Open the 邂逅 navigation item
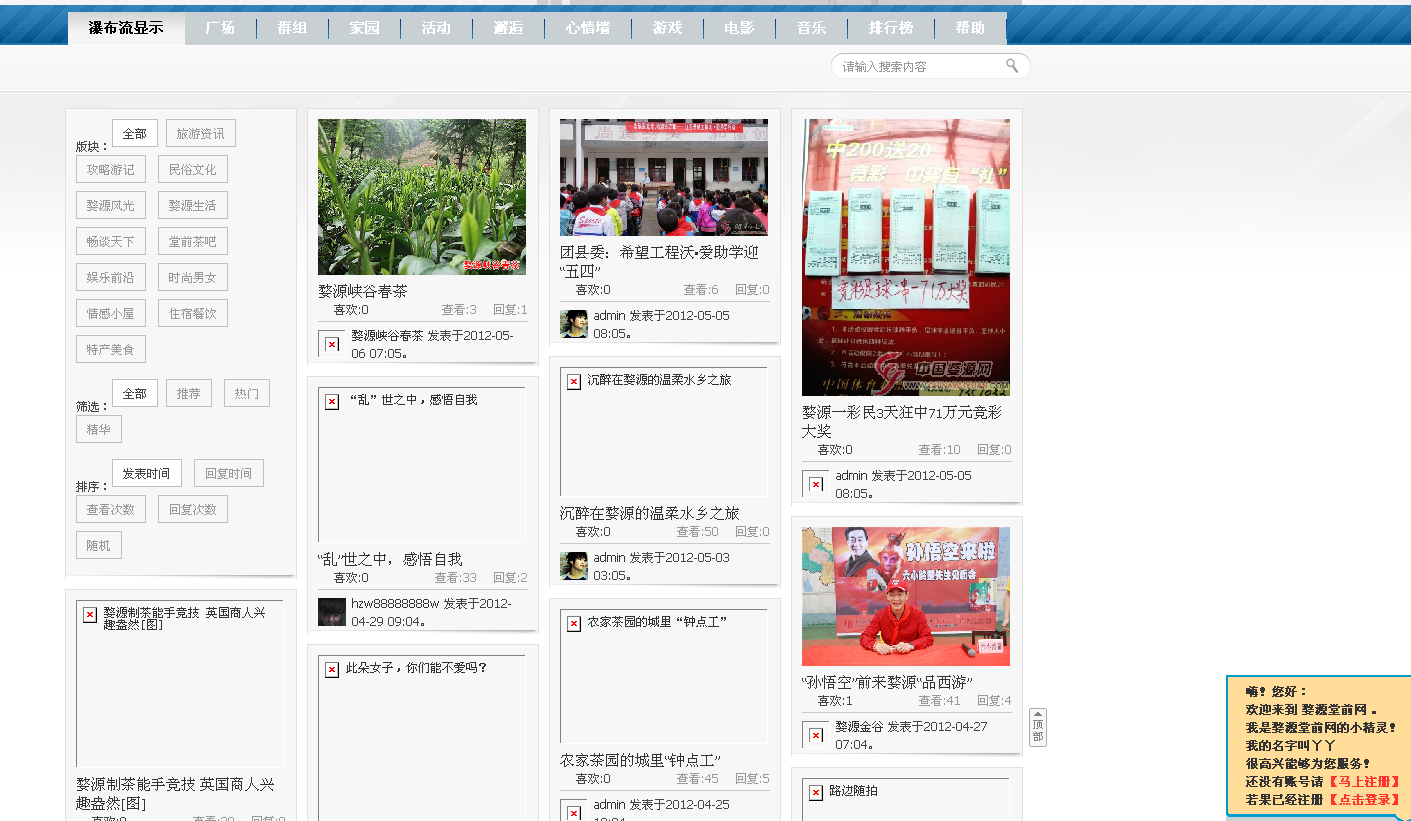 (508, 28)
